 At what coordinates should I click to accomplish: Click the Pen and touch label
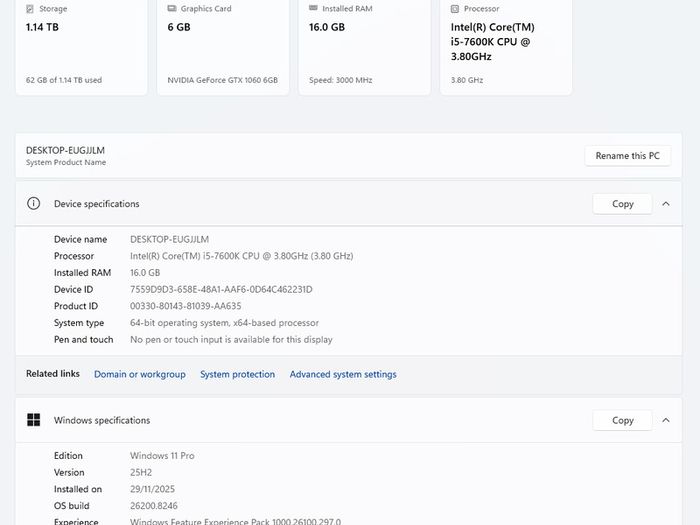coord(83,340)
